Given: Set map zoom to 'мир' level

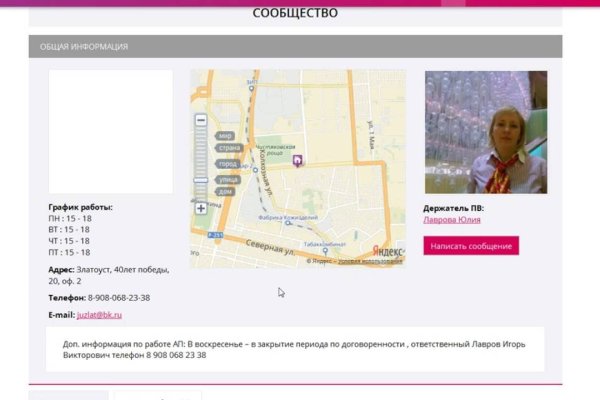Looking at the screenshot, I should 225,136.
